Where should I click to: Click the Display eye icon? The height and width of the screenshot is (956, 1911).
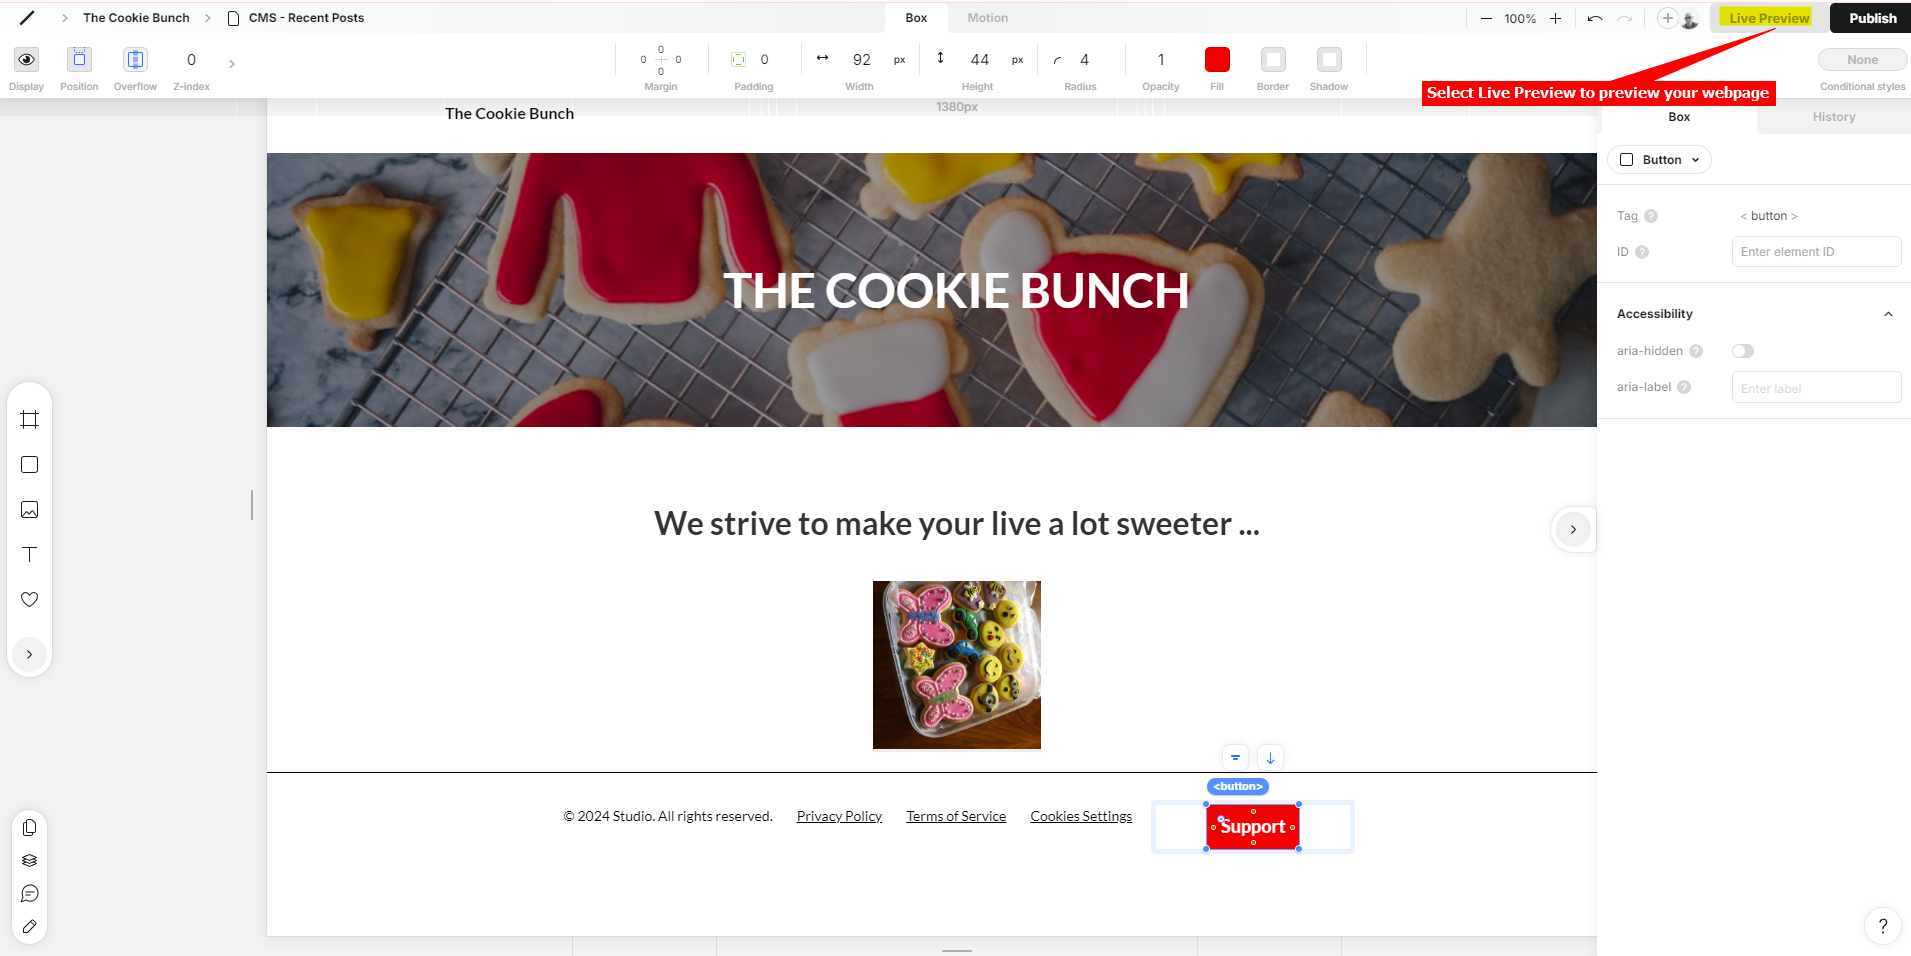27,60
